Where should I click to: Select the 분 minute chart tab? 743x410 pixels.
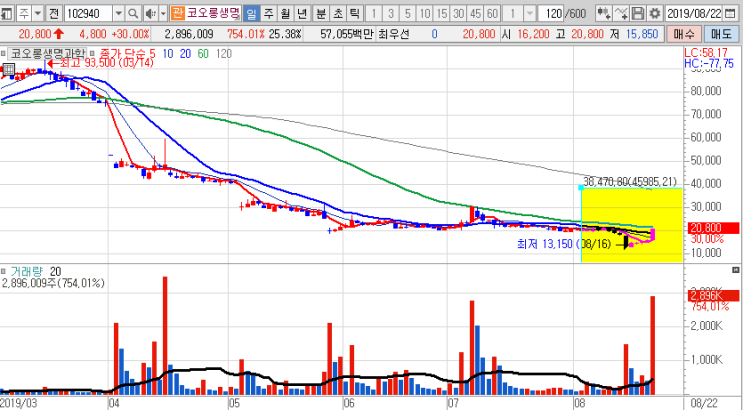click(x=321, y=13)
